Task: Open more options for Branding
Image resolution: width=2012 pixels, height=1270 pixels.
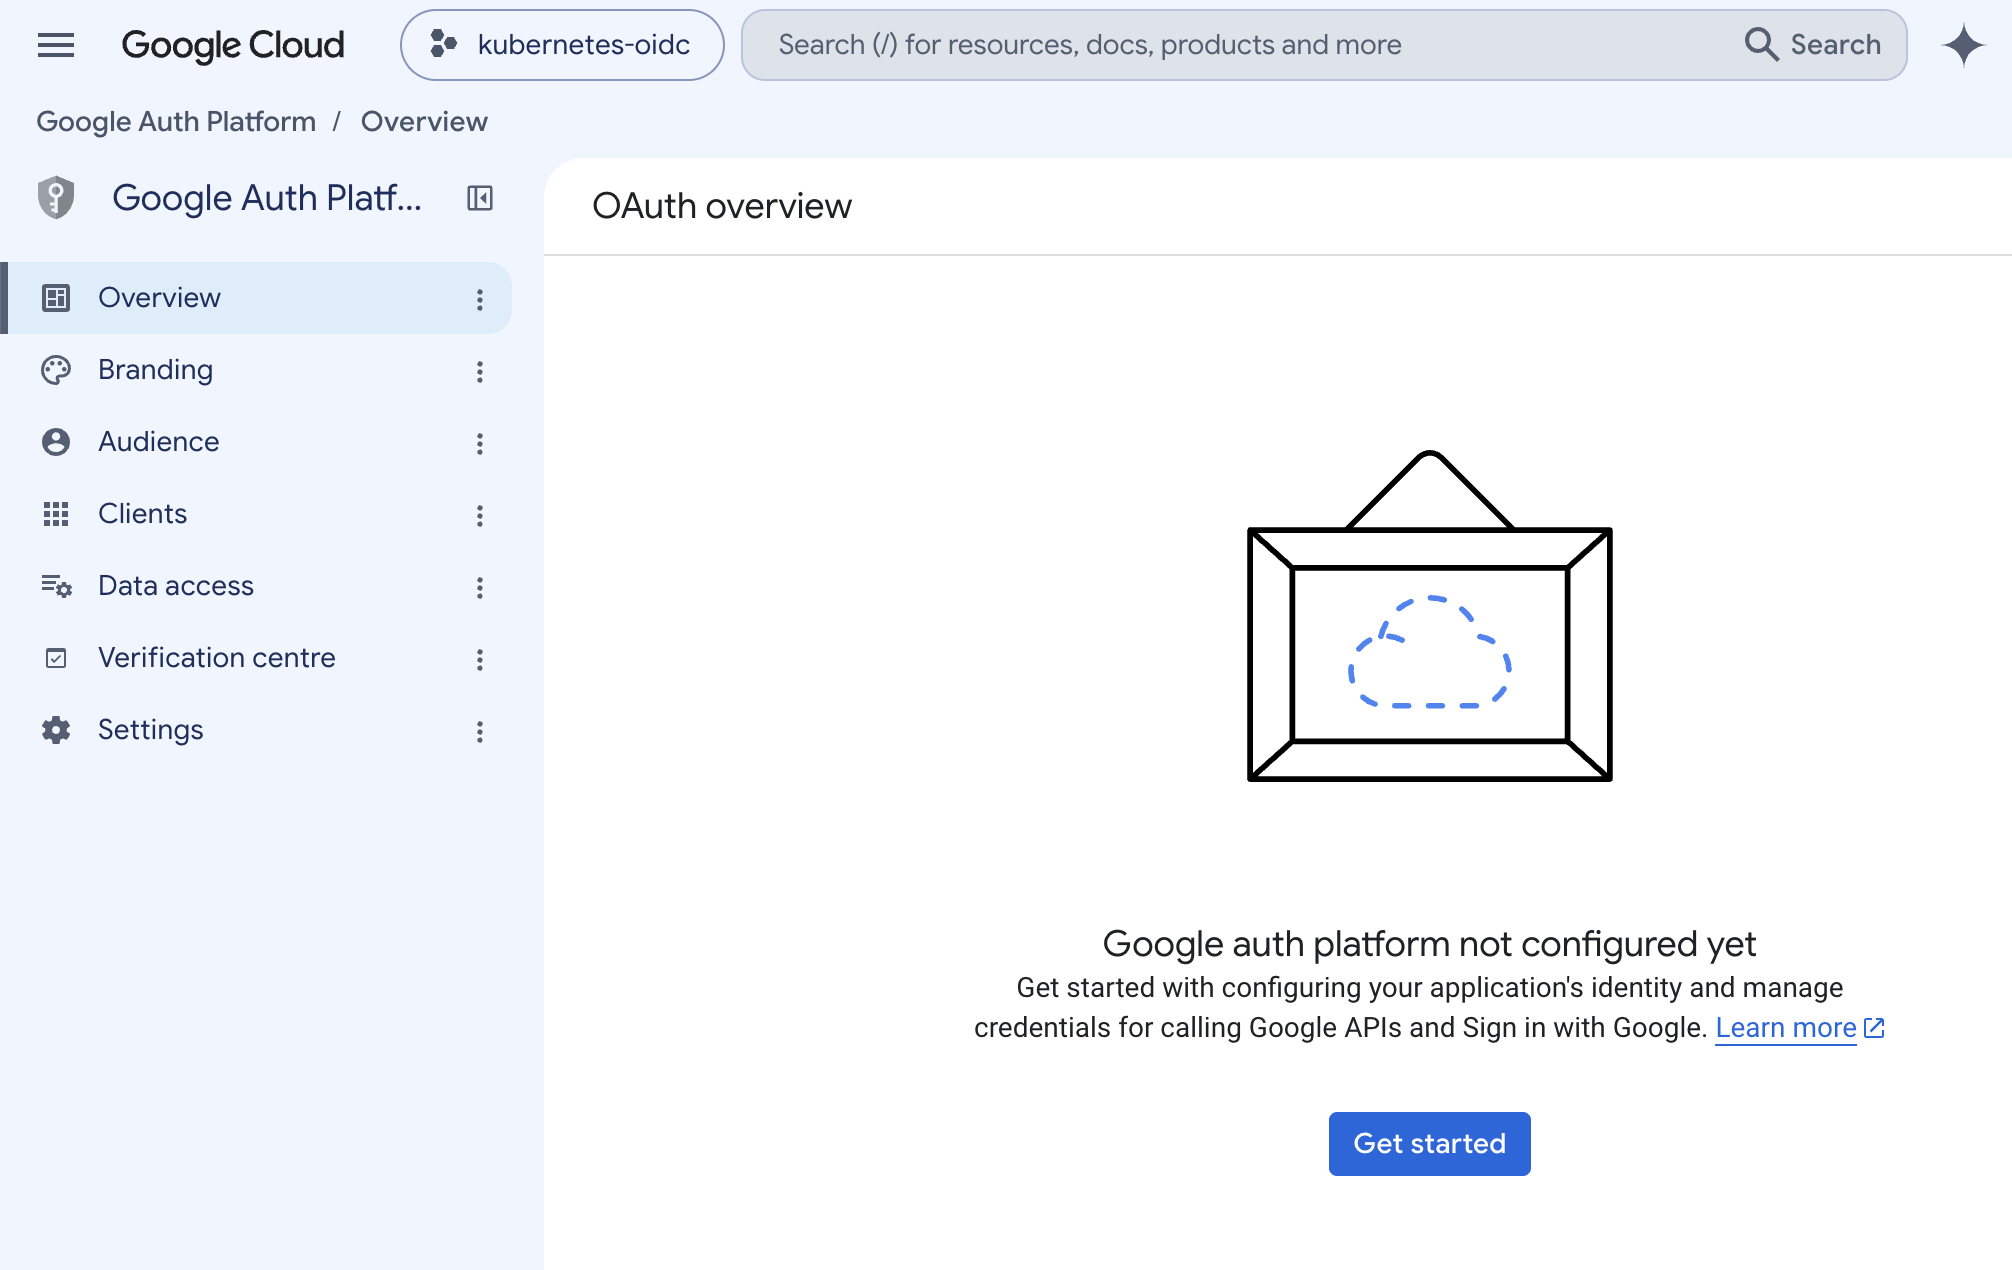Action: pyautogui.click(x=480, y=371)
